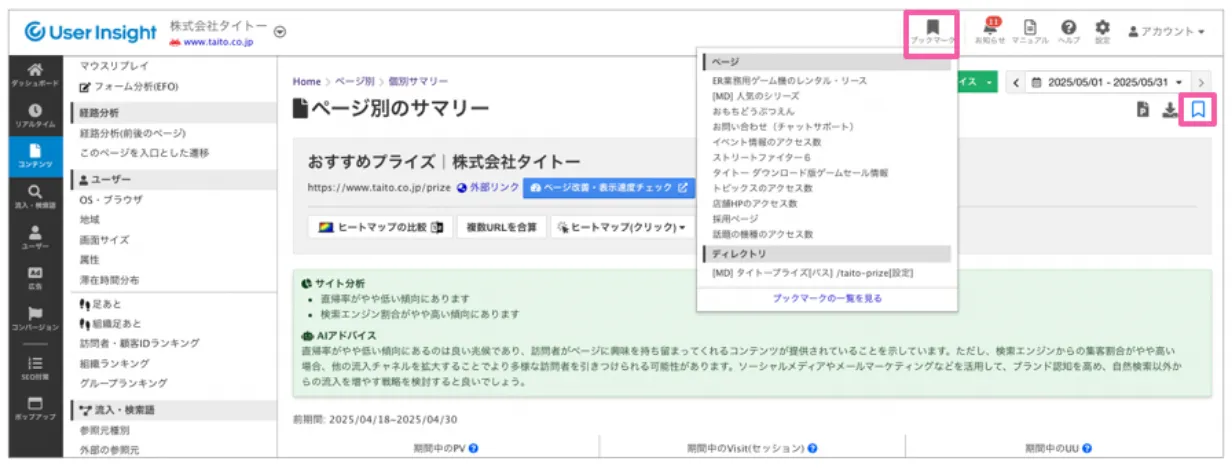The image size is (1232, 472).
Task: Open 店舗HPのアクセス数 bookmark
Action: pos(754,203)
